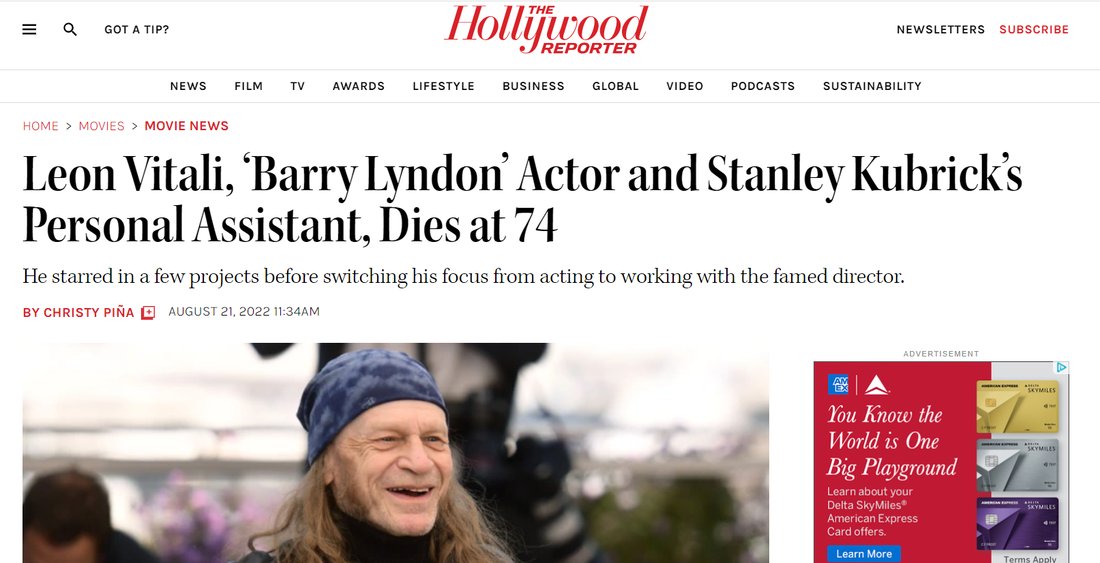
Task: Click the search magnifier icon
Action: click(70, 29)
